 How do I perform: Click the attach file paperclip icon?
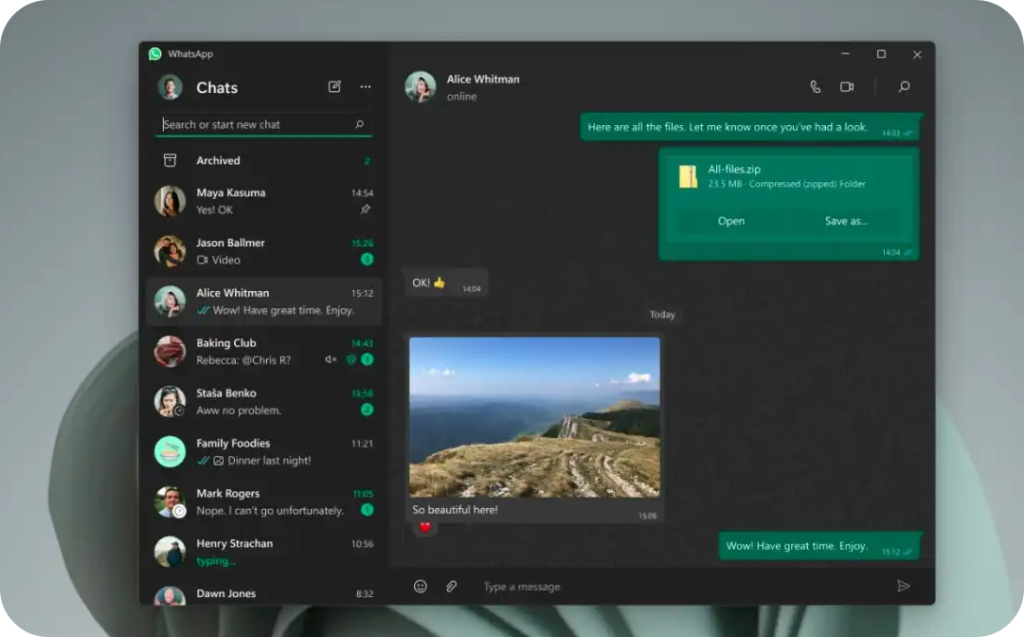pyautogui.click(x=451, y=586)
